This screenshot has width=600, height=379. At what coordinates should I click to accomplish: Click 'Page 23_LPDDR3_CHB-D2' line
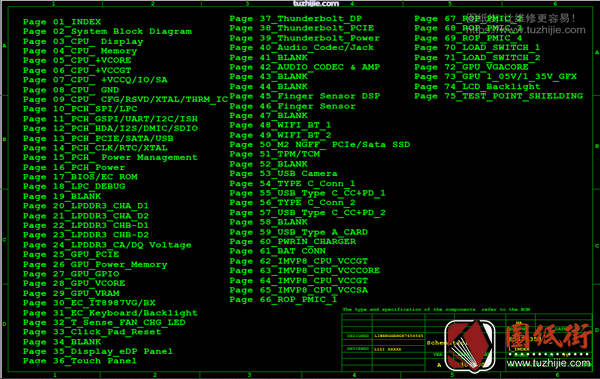point(86,235)
